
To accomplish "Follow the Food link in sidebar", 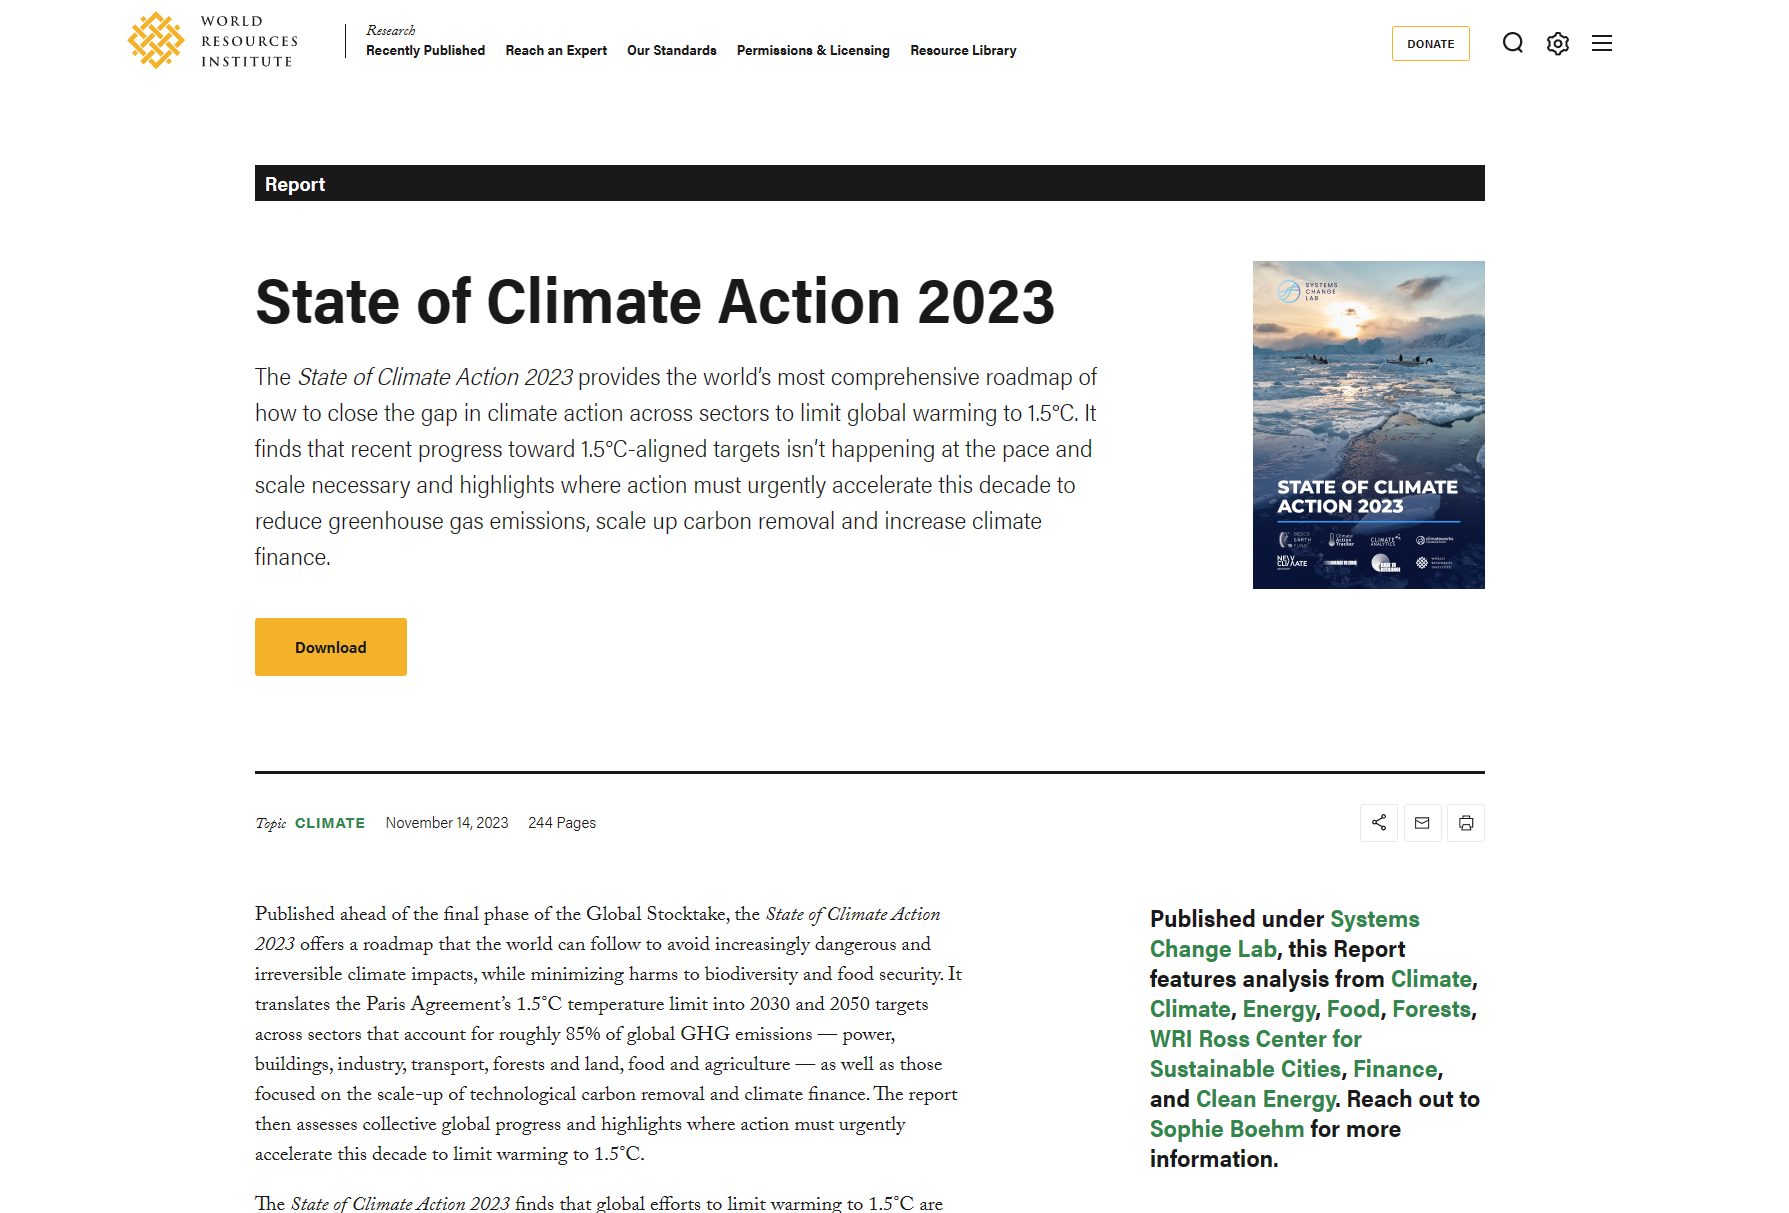I will [1353, 1009].
